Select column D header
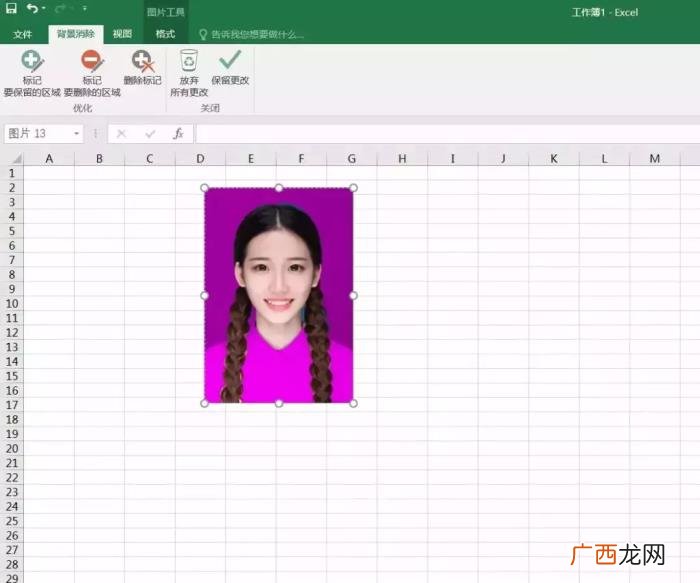The width and height of the screenshot is (700, 583). tap(200, 159)
